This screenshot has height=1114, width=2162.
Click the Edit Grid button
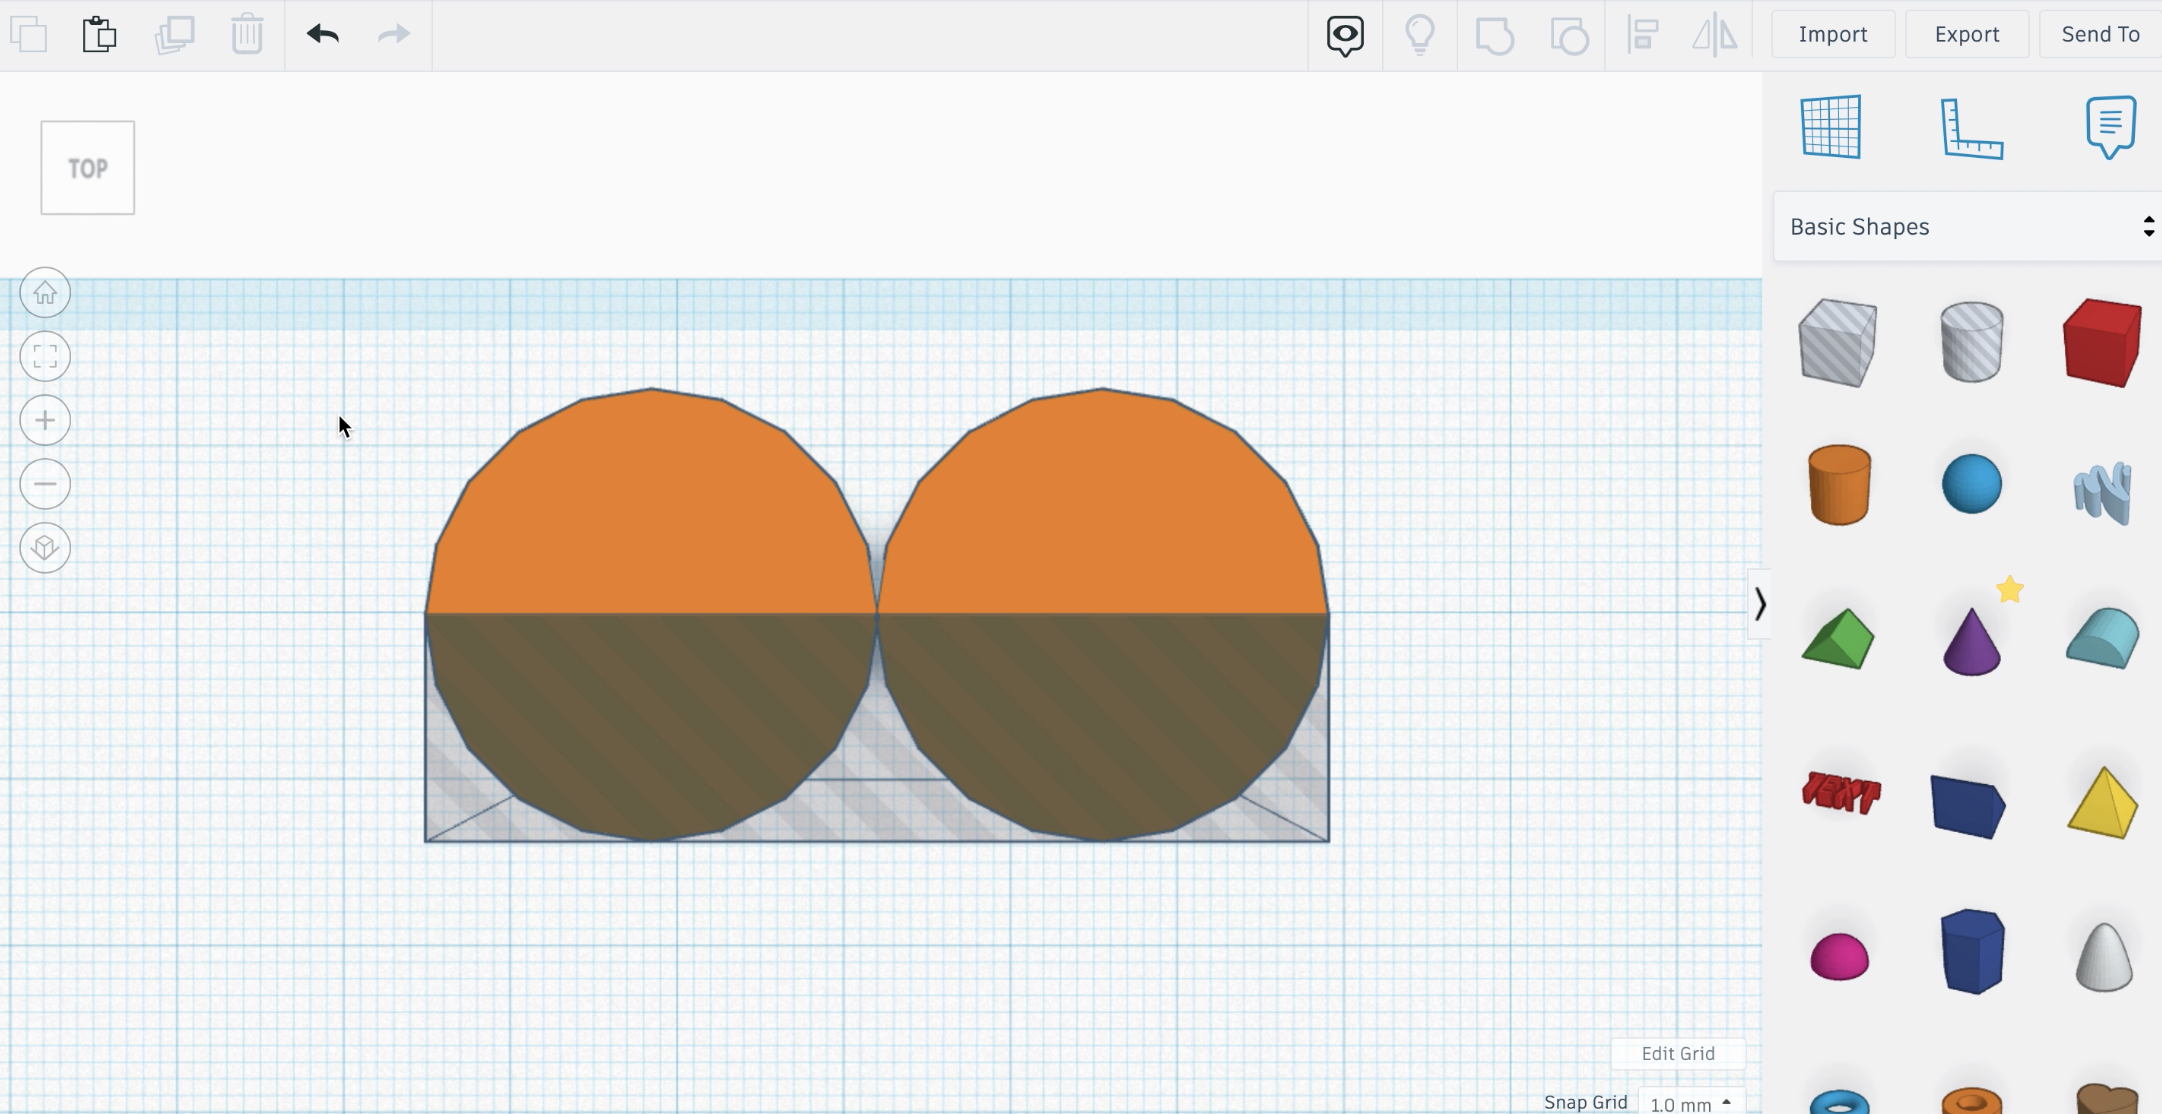1678,1053
